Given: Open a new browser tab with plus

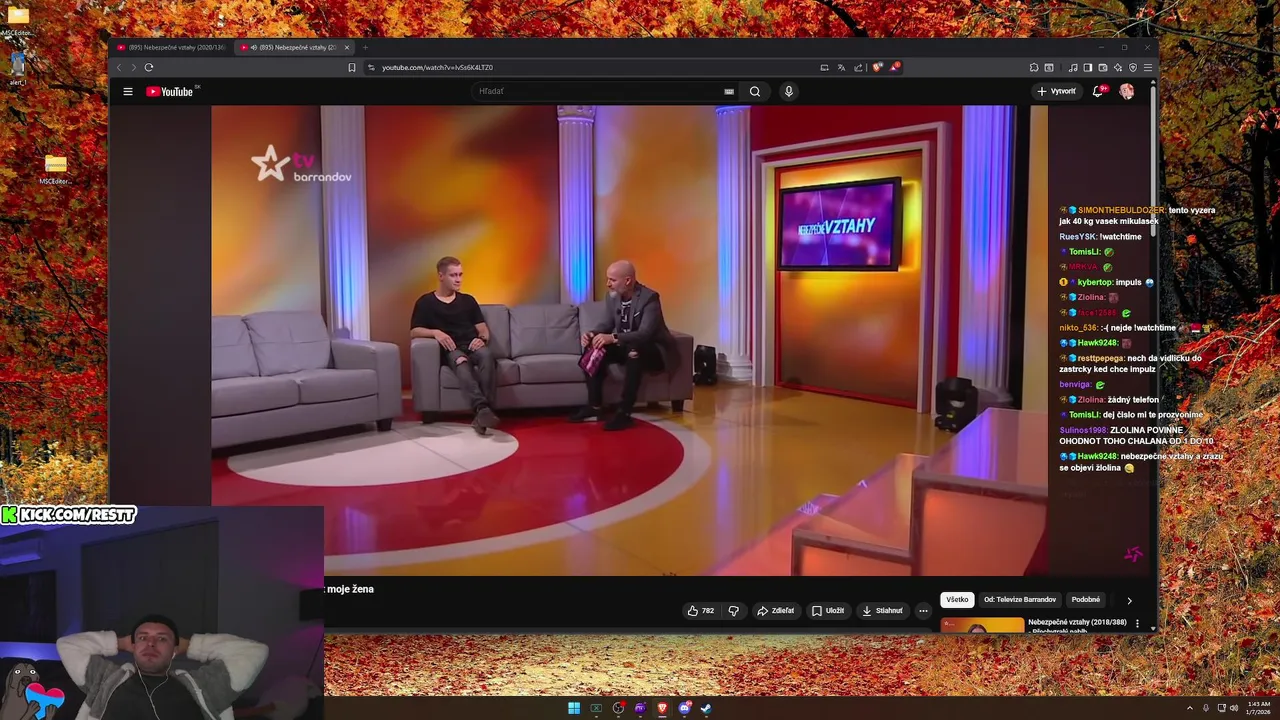Looking at the screenshot, I should point(365,47).
